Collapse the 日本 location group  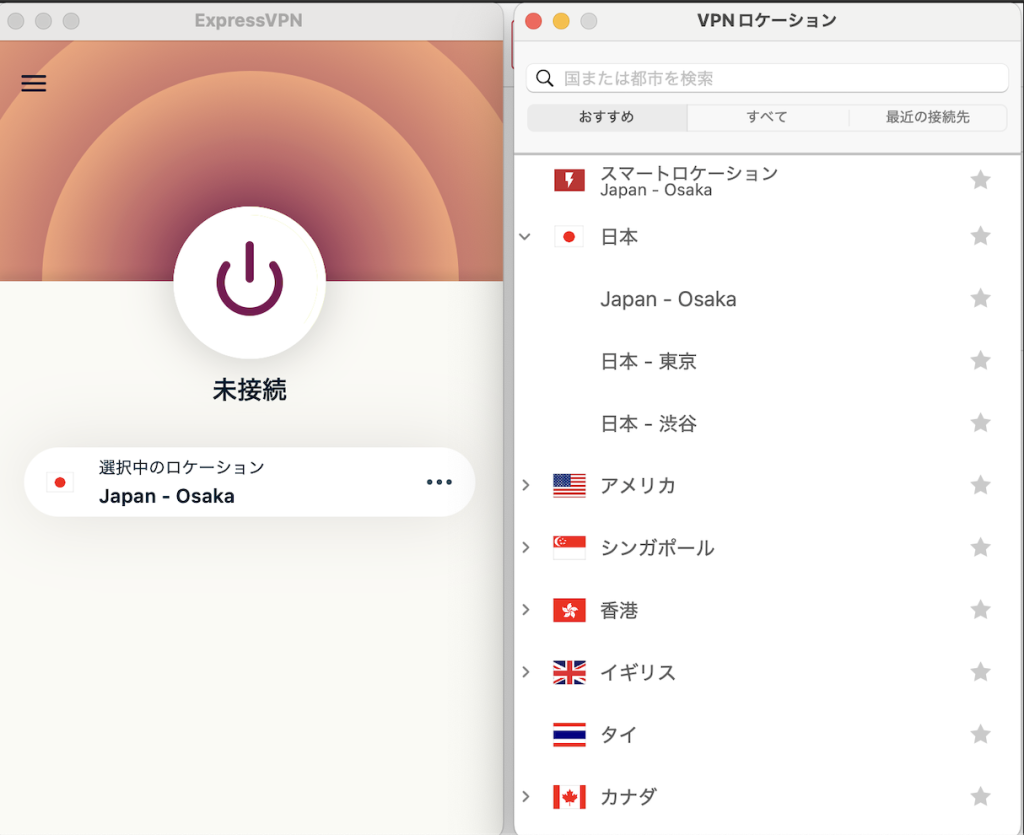pos(525,237)
